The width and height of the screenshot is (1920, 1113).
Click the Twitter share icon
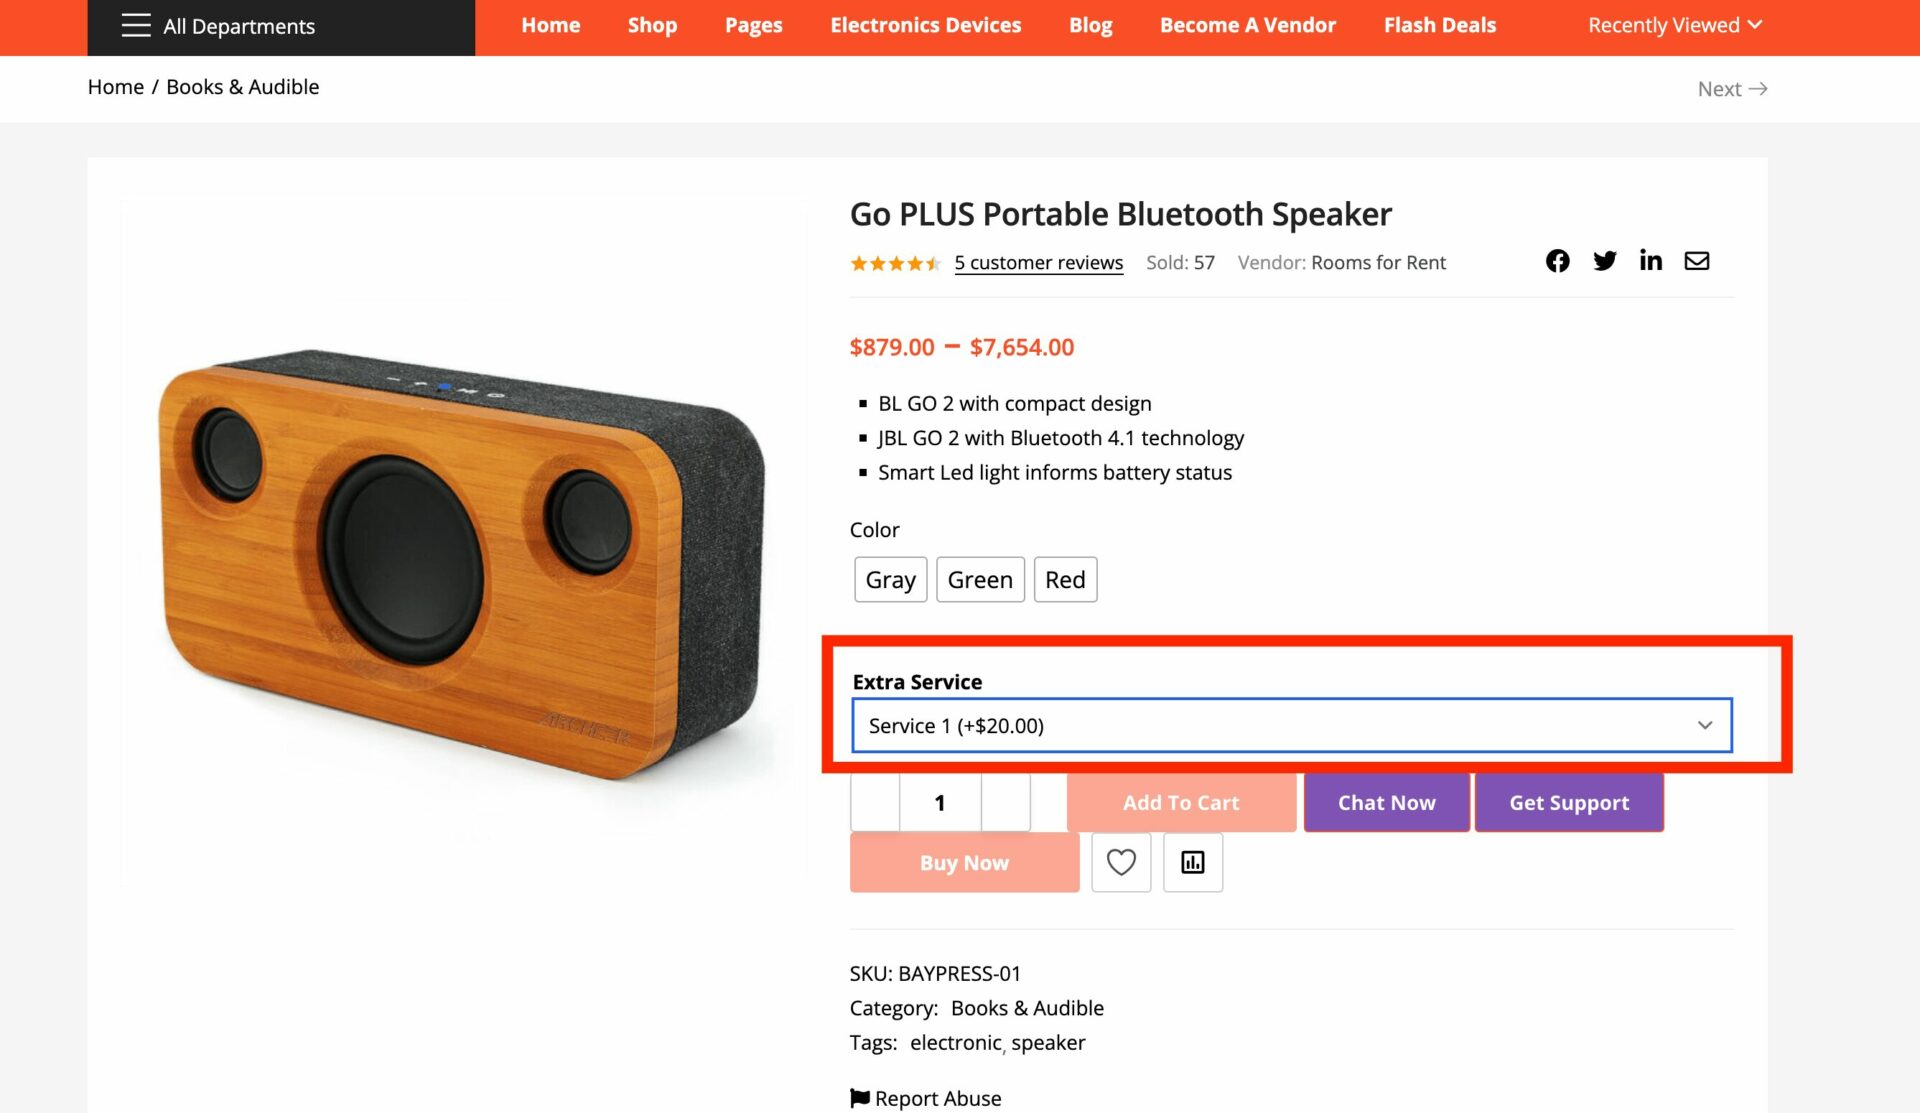[1603, 260]
